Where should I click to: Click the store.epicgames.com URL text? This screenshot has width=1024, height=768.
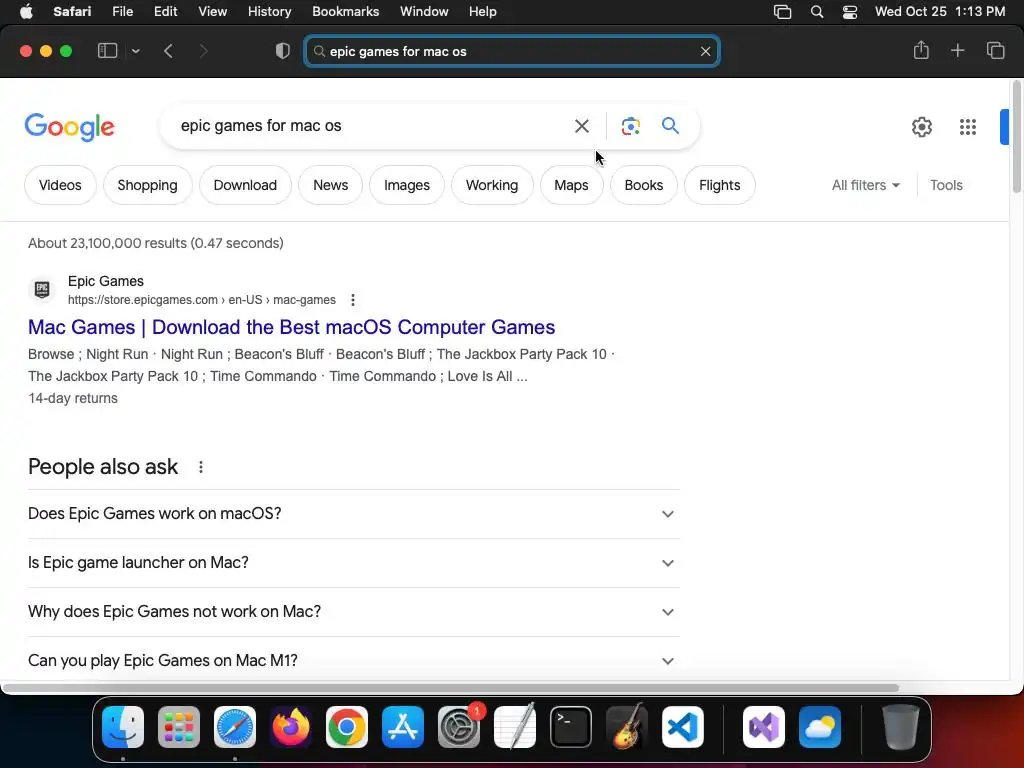pos(202,300)
